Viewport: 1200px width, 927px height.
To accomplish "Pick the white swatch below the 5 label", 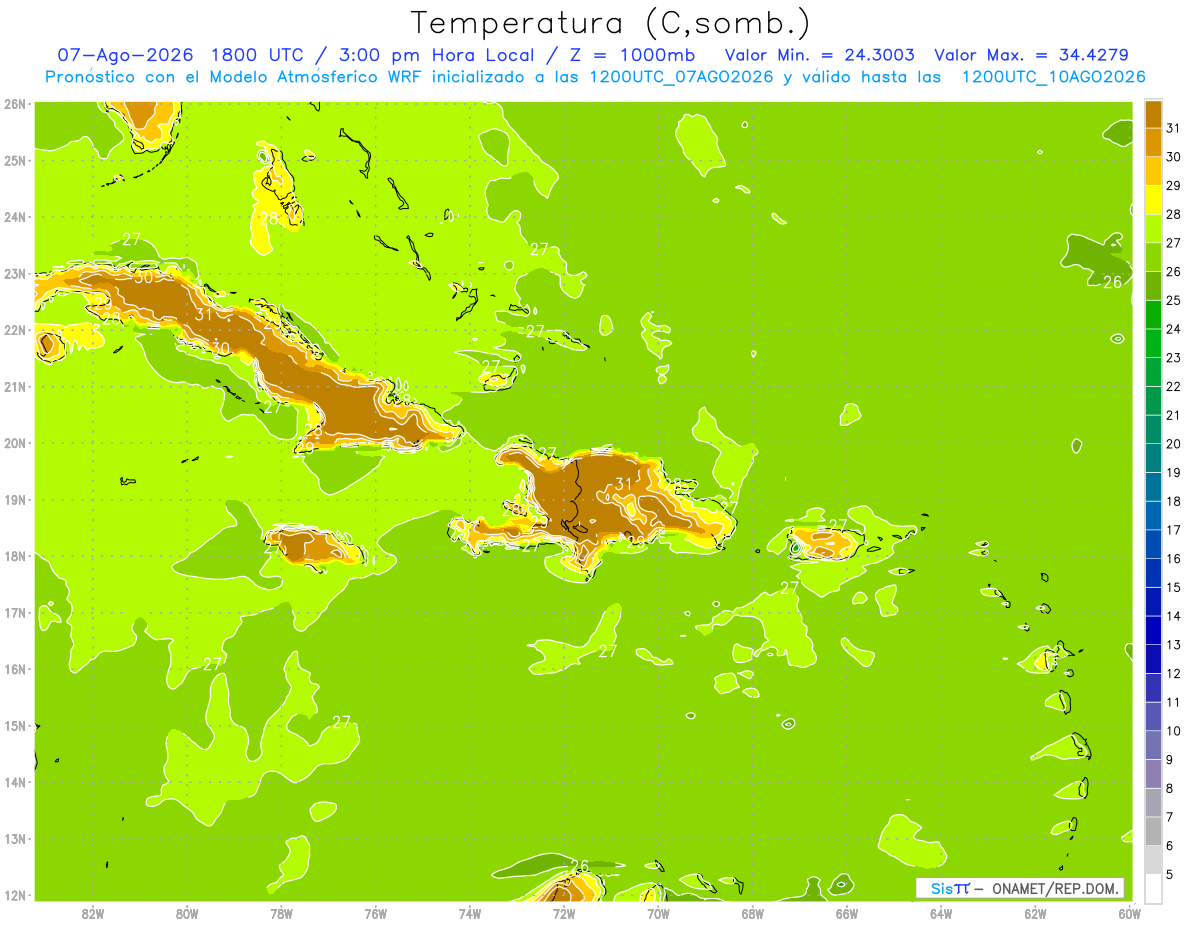I will (1153, 889).
